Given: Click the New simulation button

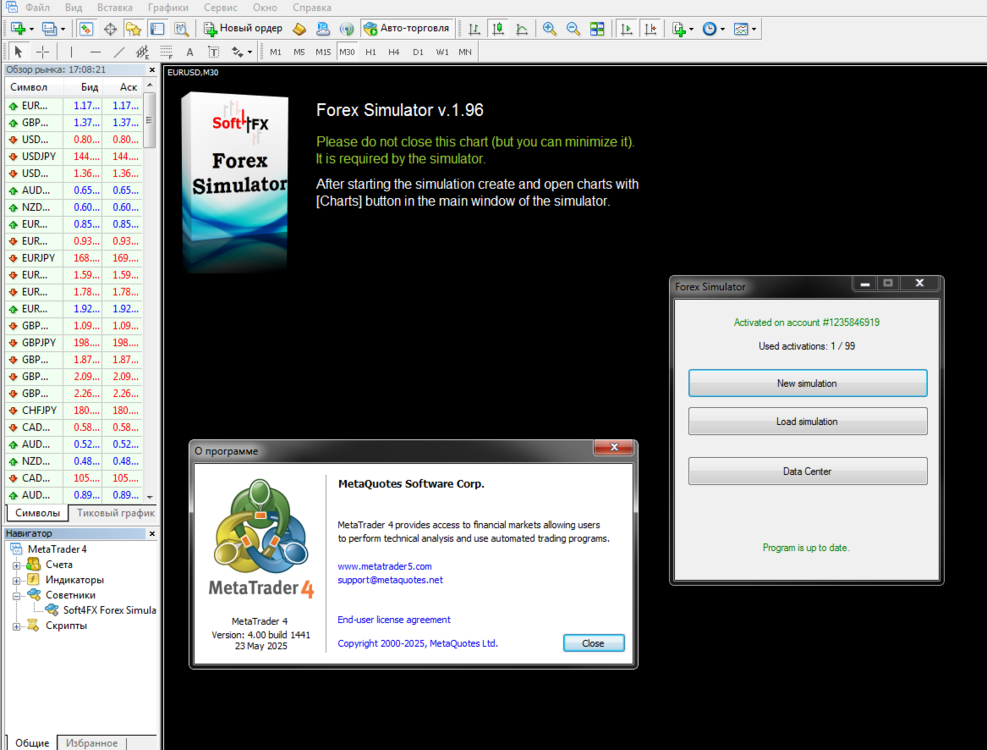Looking at the screenshot, I should 808,383.
